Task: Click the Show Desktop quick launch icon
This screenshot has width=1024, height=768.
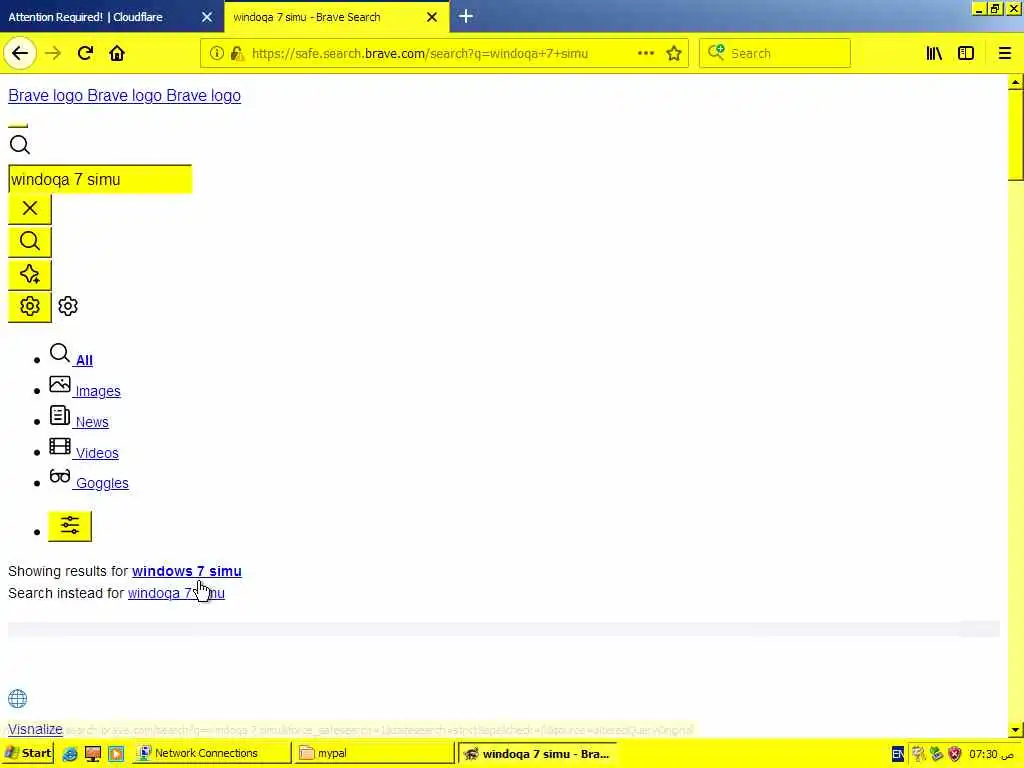Action: coord(93,754)
